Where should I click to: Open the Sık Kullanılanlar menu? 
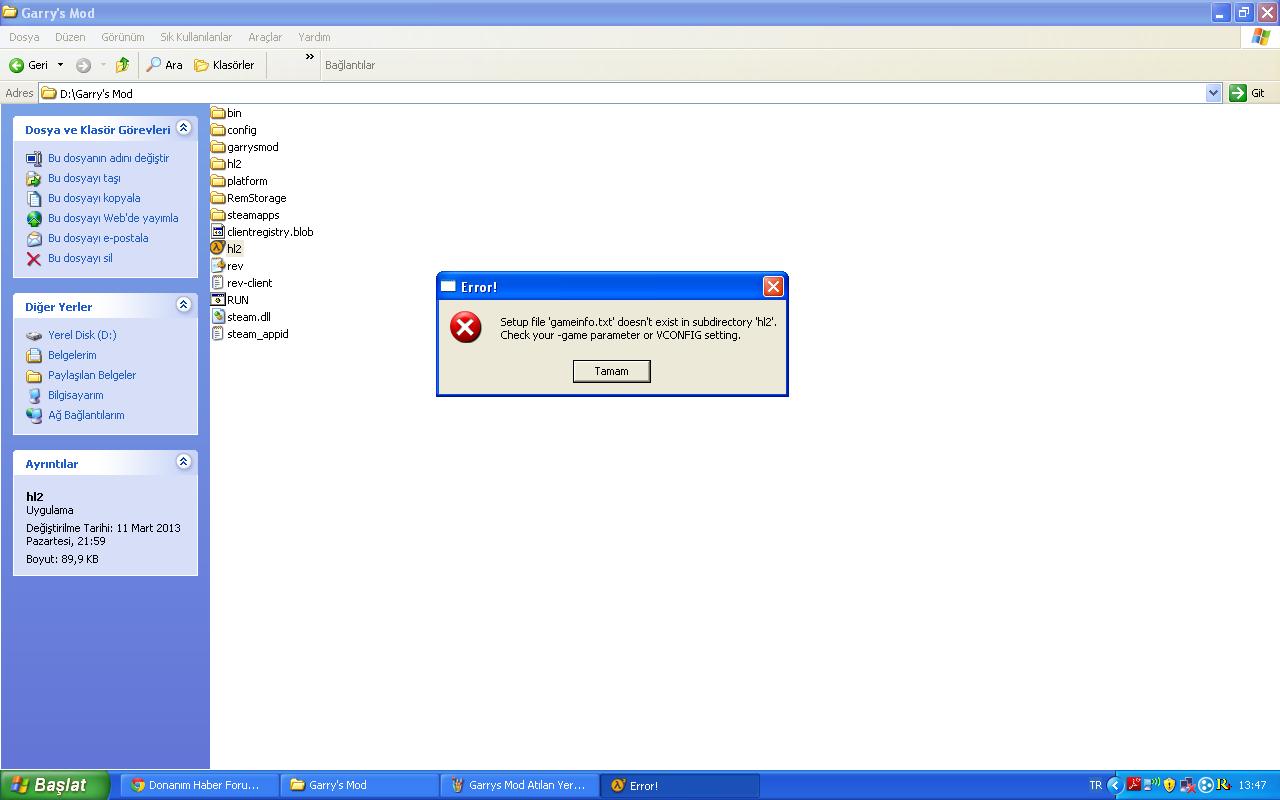click(196, 37)
